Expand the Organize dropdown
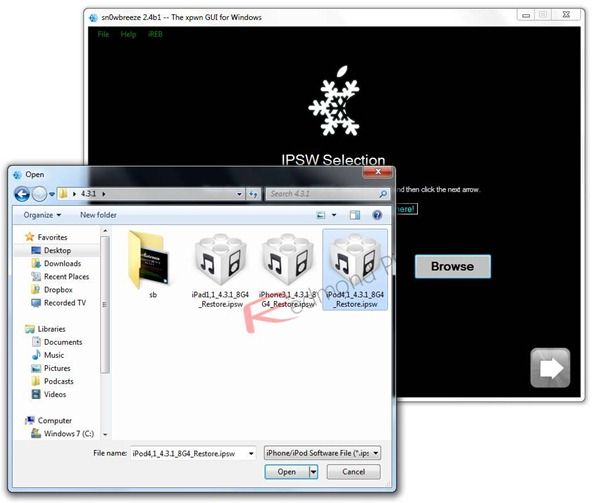This screenshot has width=594, height=503. (42, 215)
